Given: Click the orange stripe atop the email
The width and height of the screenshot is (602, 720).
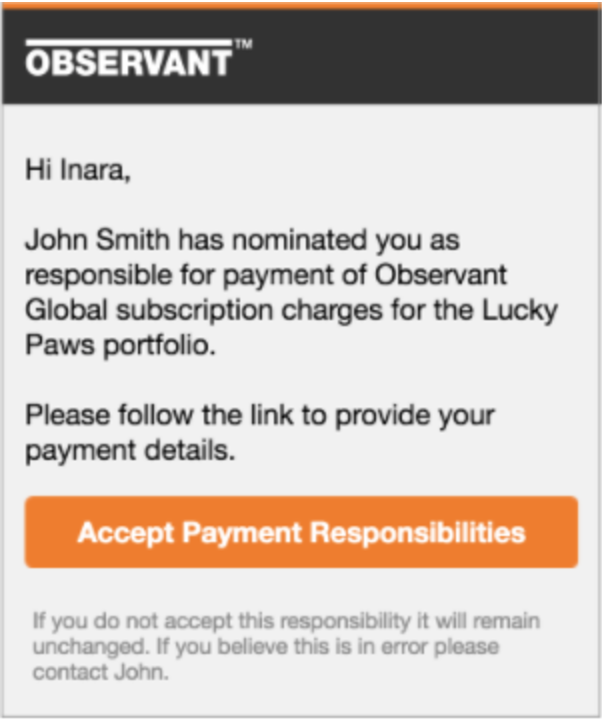Looking at the screenshot, I should [x=300, y=4].
